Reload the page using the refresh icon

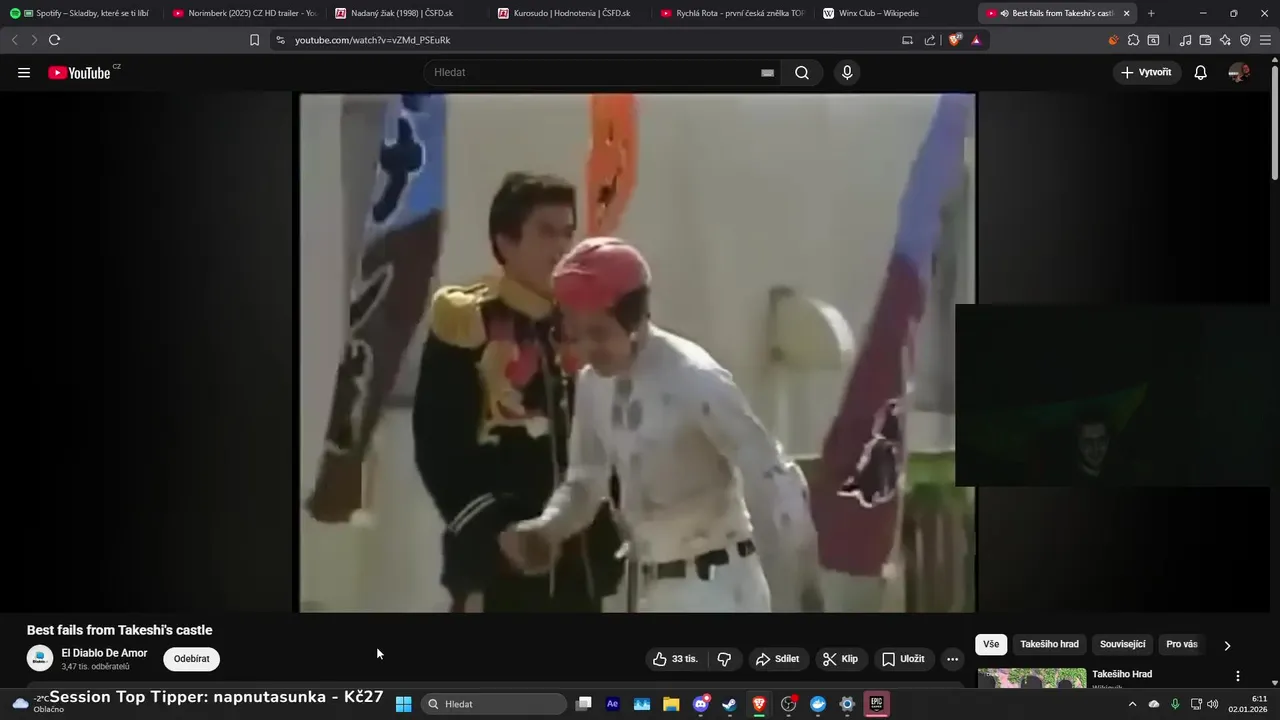54,40
